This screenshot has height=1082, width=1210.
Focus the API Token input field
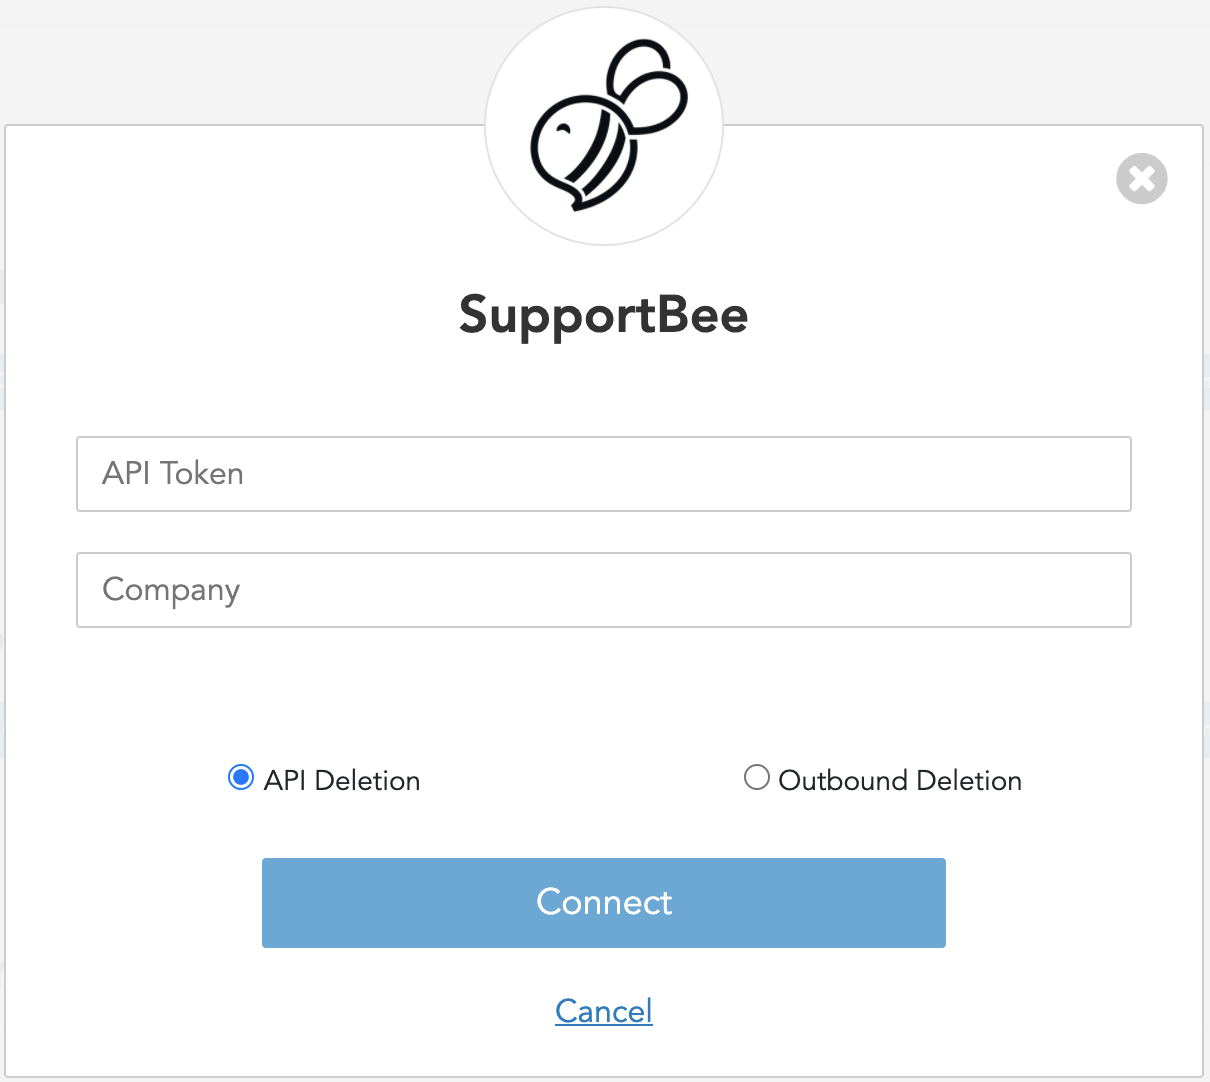tap(603, 474)
